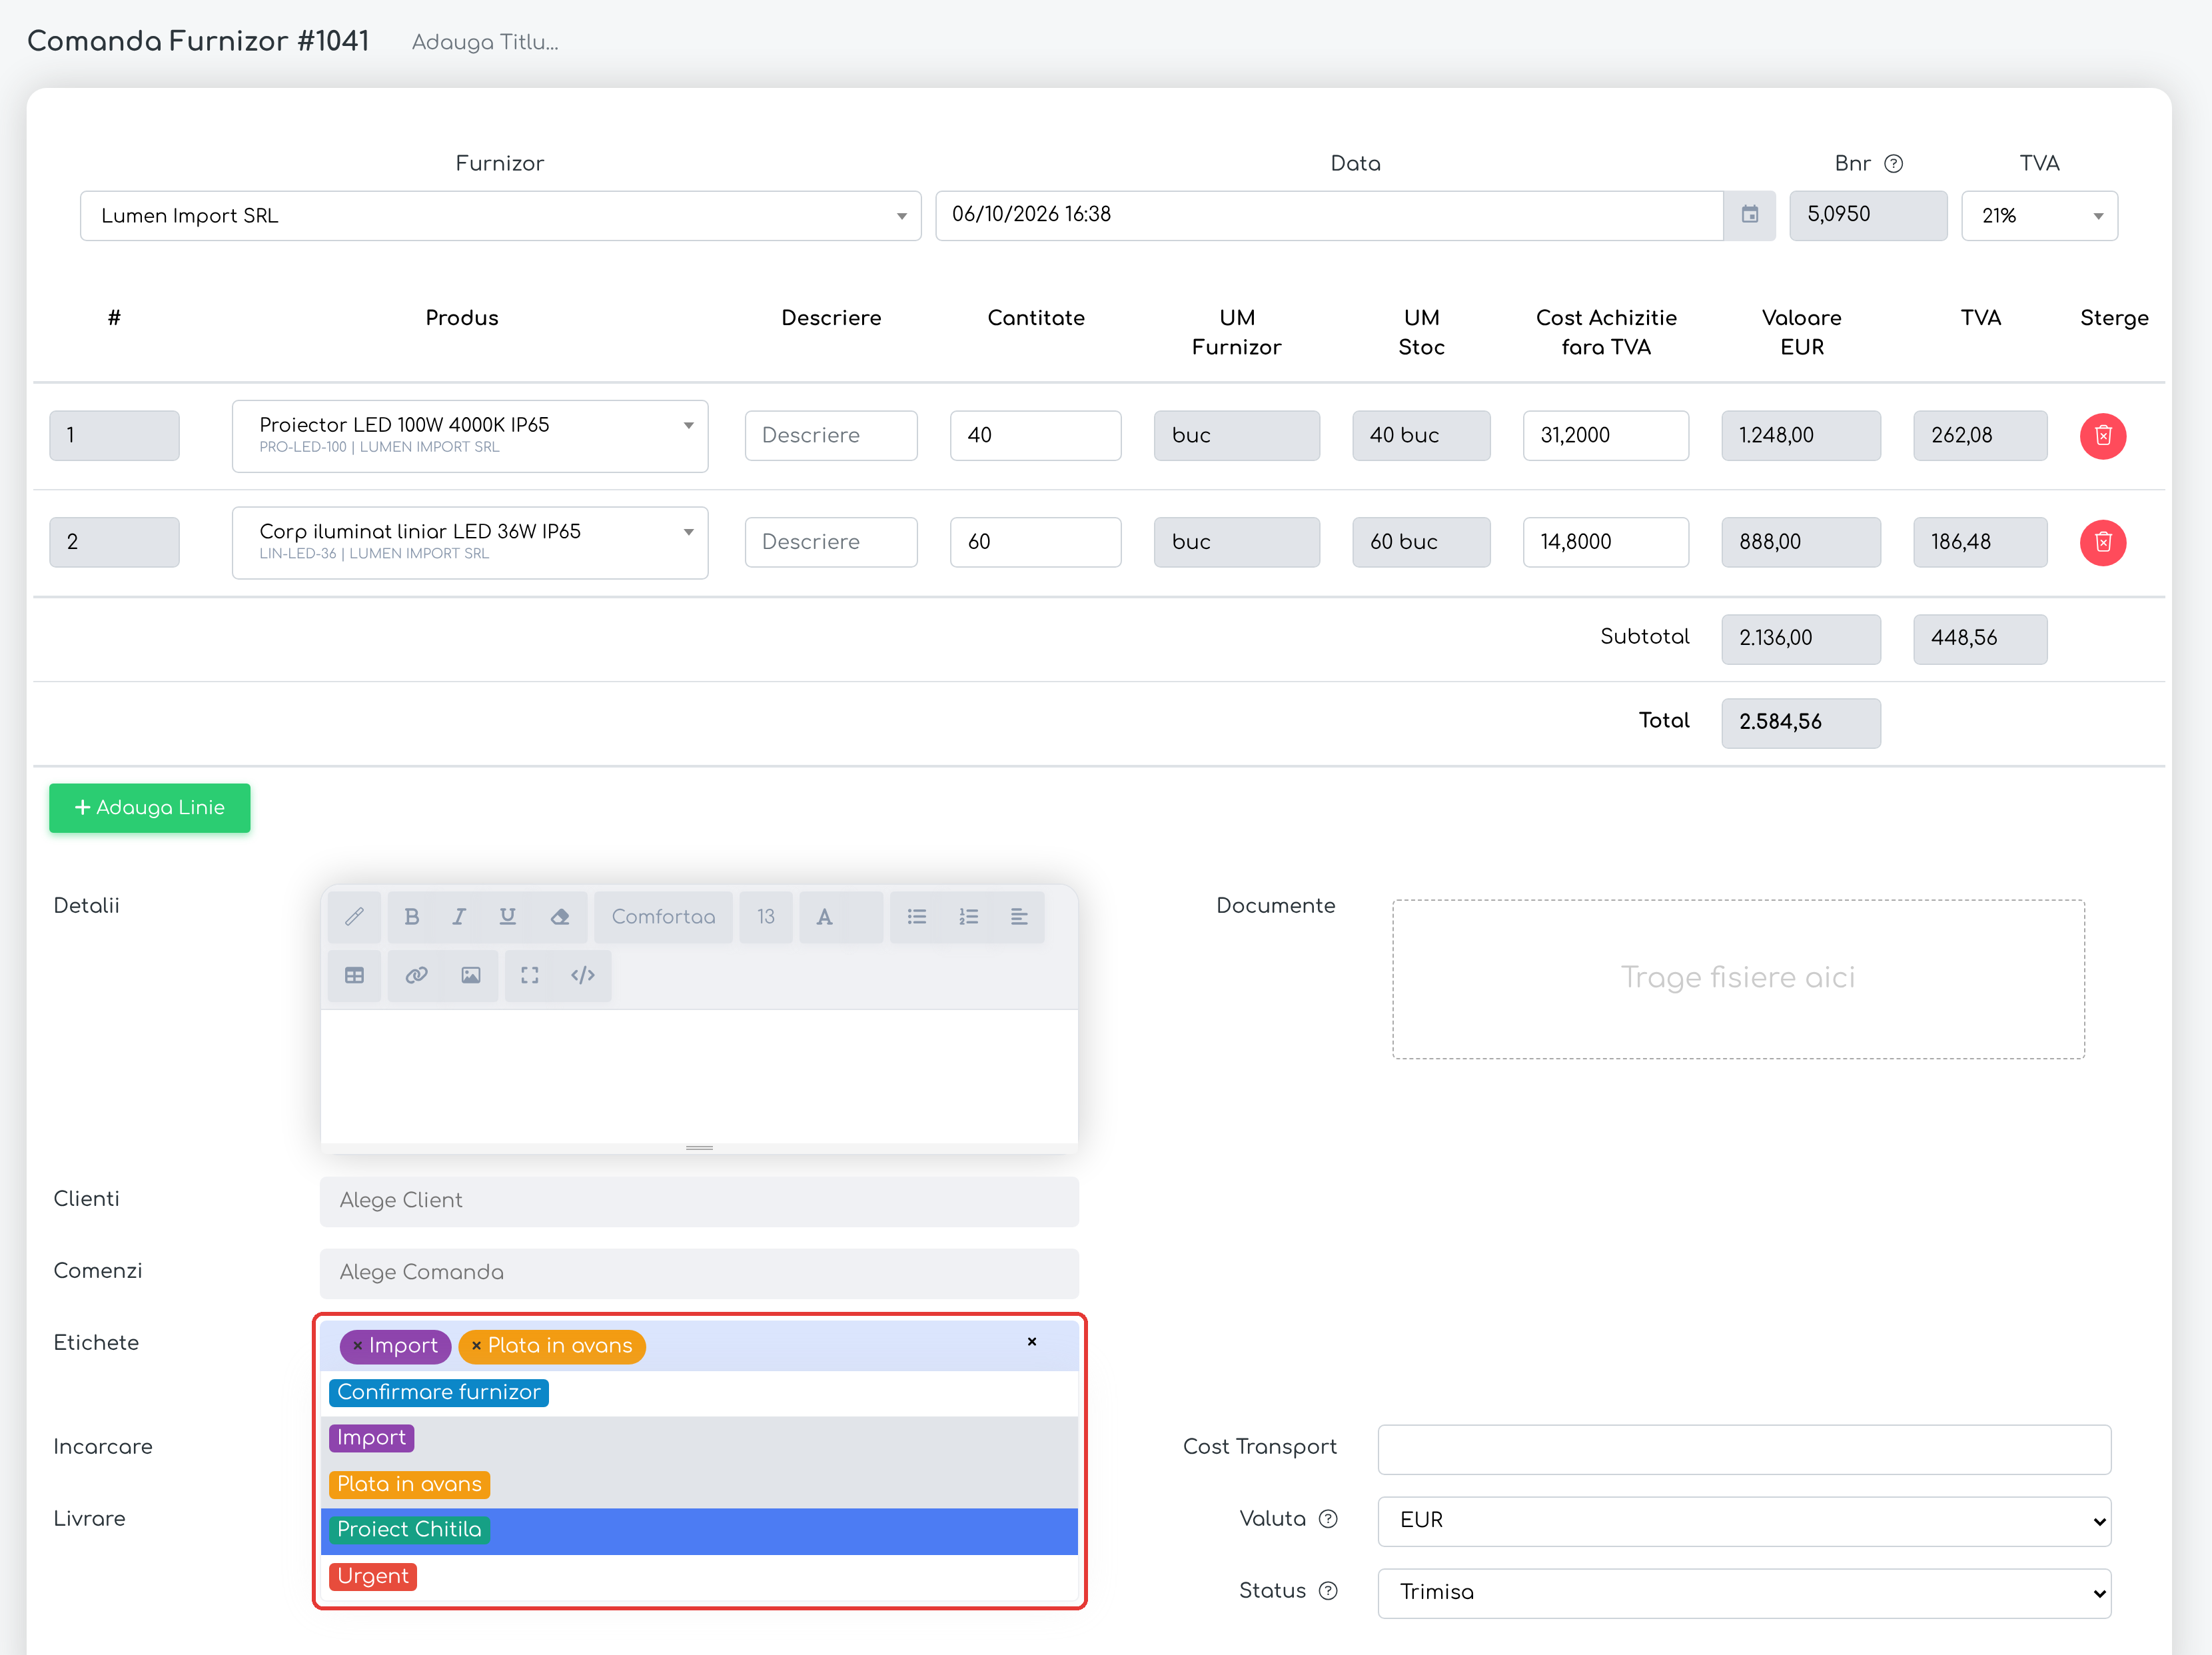Insert an ordered numbered list
The height and width of the screenshot is (1655, 2212).
(968, 917)
